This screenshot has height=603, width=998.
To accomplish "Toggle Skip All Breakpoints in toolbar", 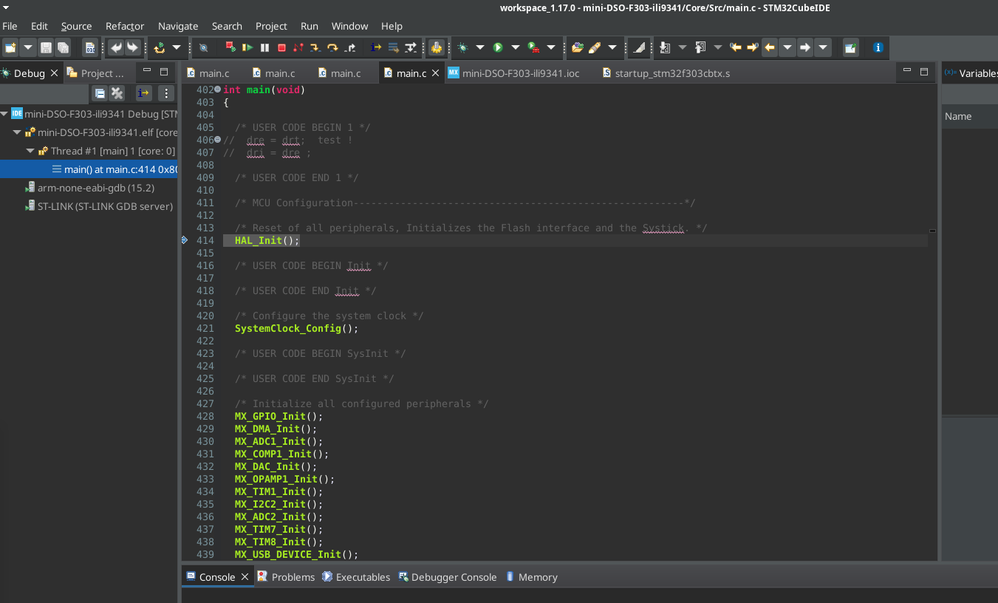I will [203, 48].
